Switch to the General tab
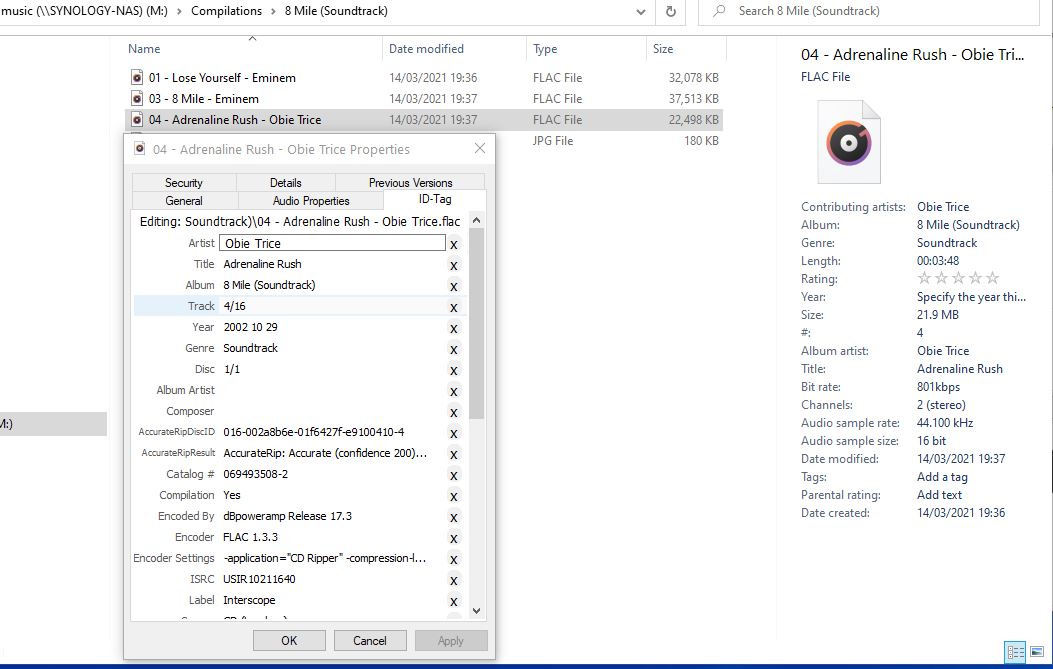1053x669 pixels. pos(184,201)
